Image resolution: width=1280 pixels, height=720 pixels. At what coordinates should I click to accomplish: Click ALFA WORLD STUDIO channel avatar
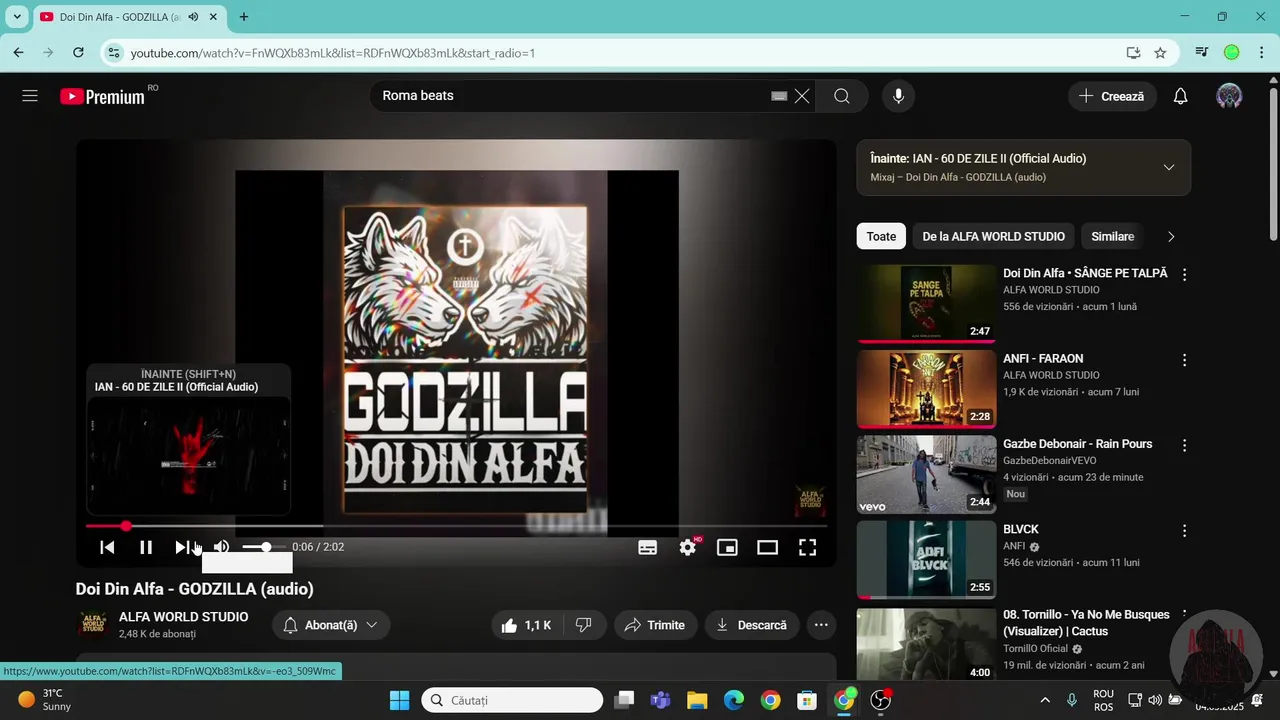[x=93, y=624]
